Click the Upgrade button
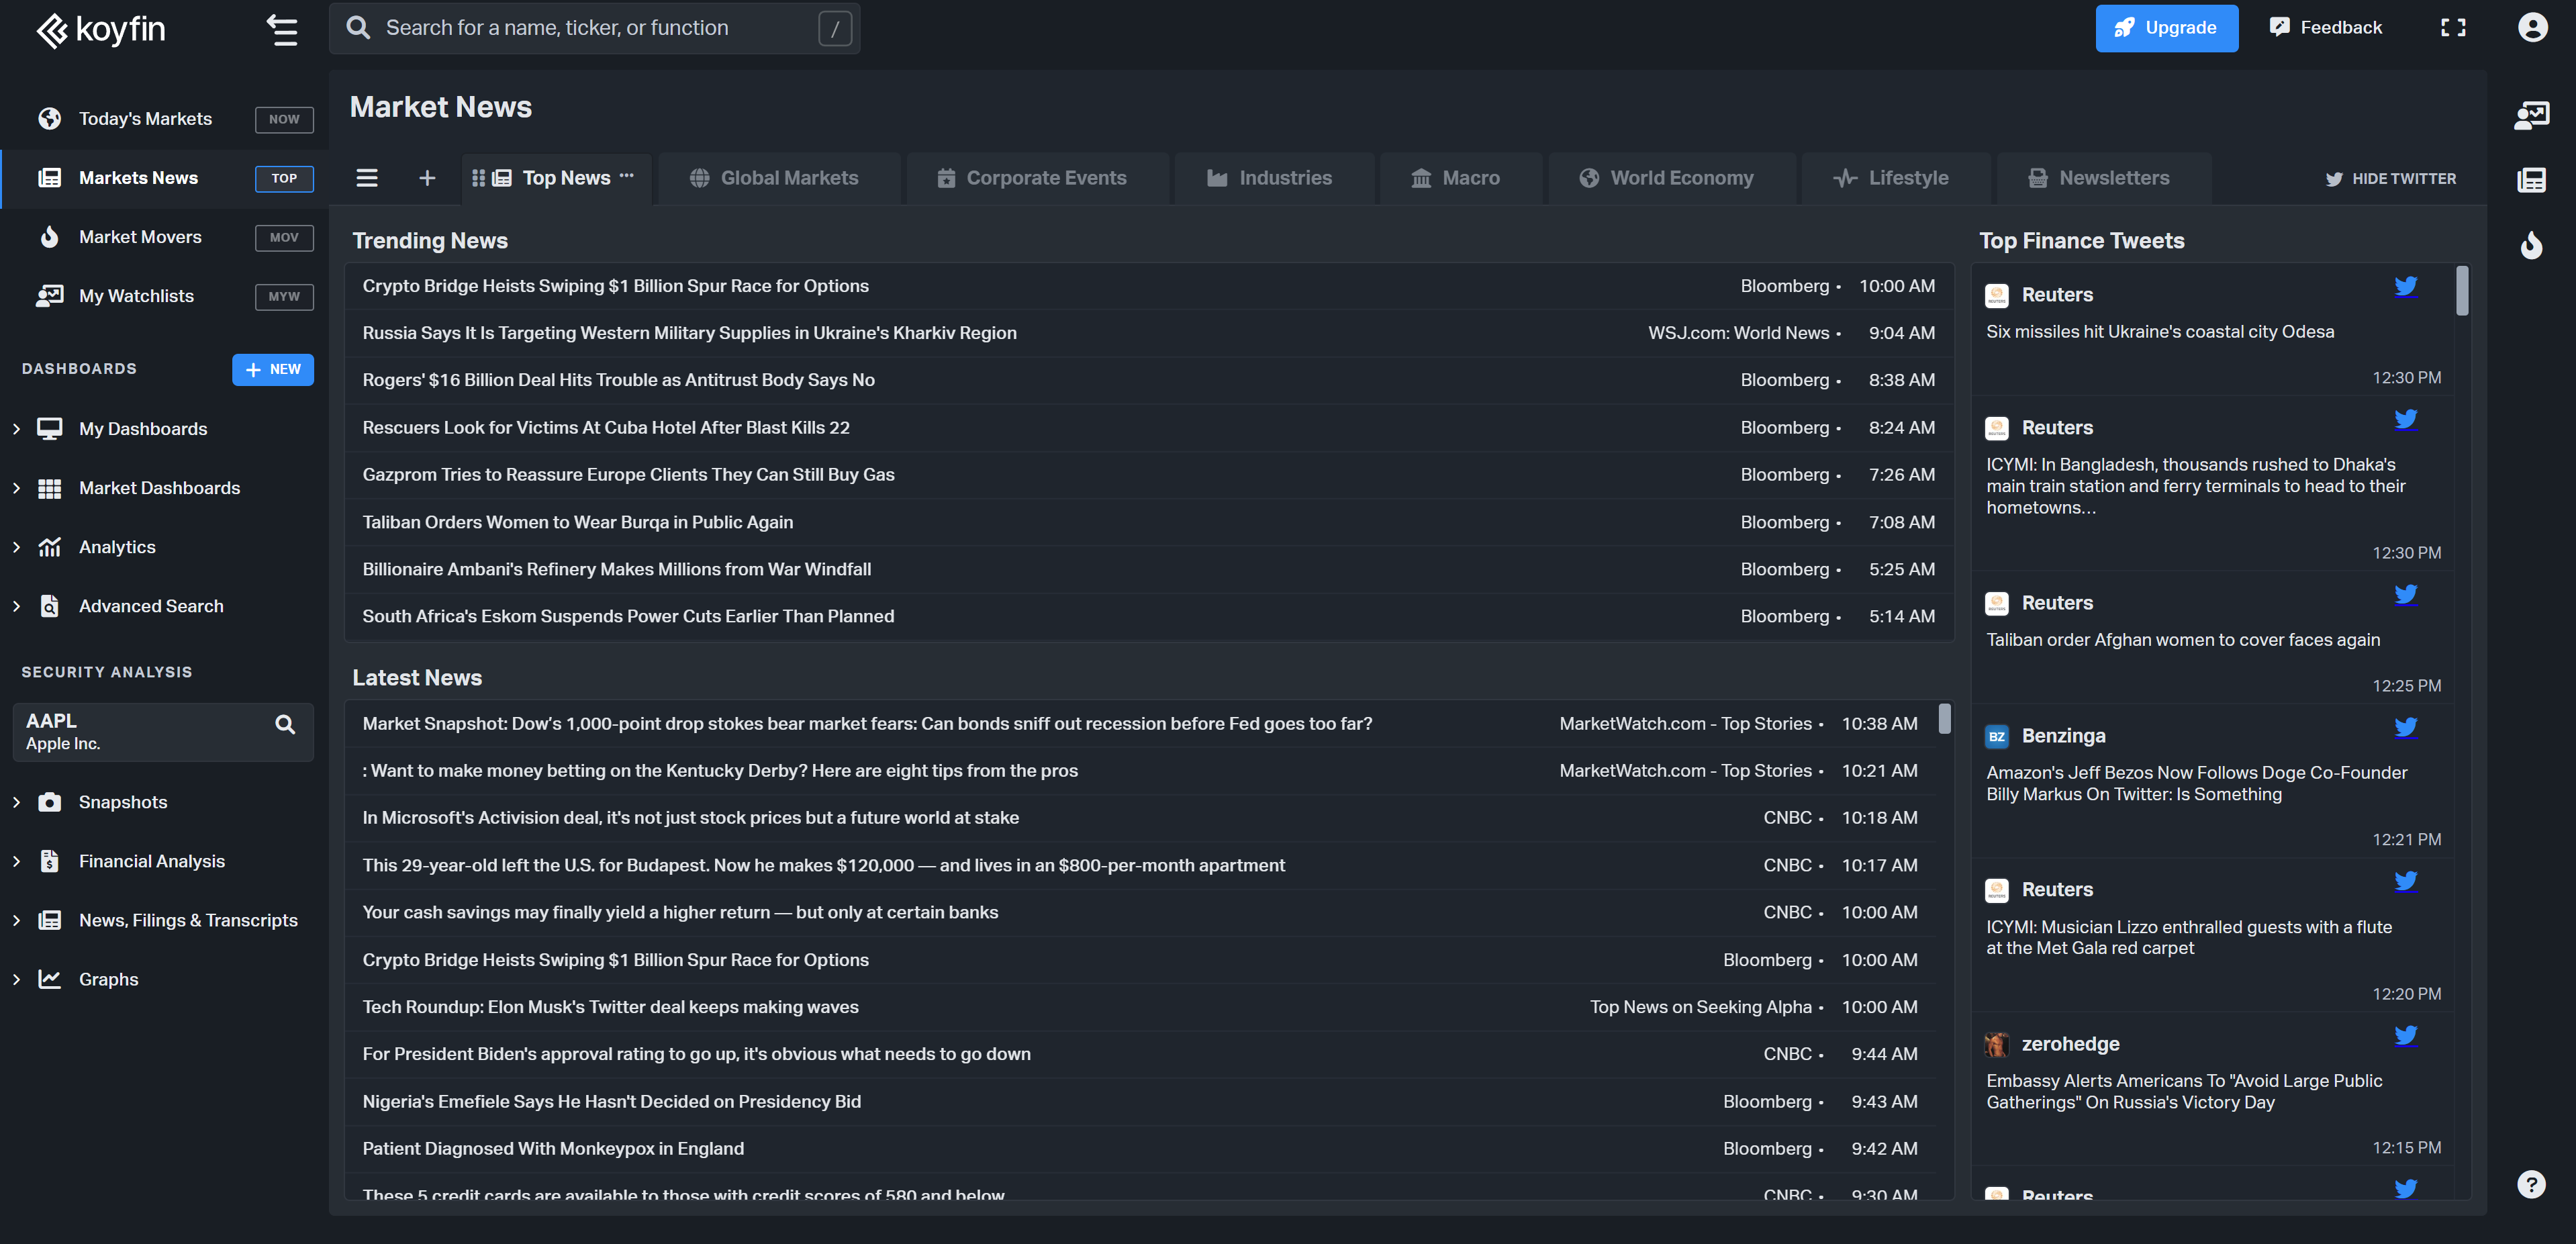 coord(2166,28)
